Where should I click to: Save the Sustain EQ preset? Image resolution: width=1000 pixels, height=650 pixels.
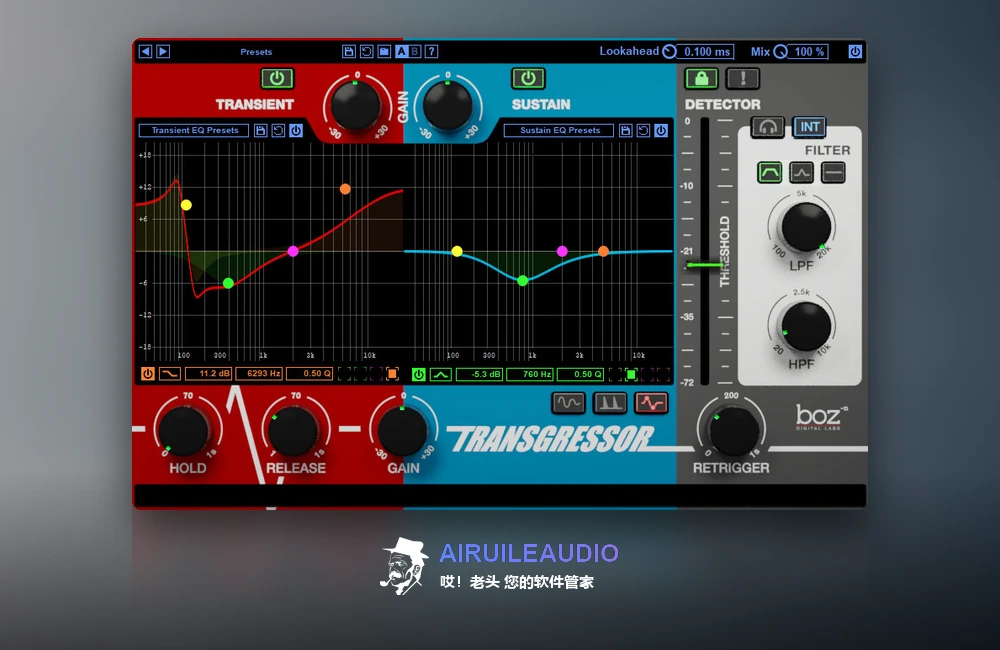pyautogui.click(x=626, y=130)
